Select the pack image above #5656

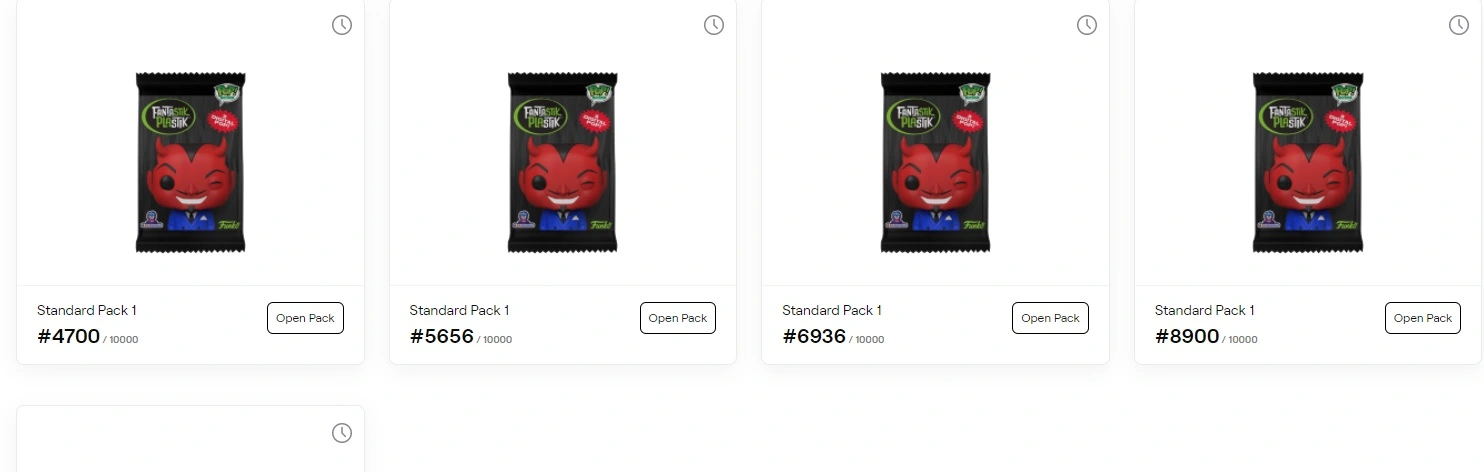coord(563,162)
